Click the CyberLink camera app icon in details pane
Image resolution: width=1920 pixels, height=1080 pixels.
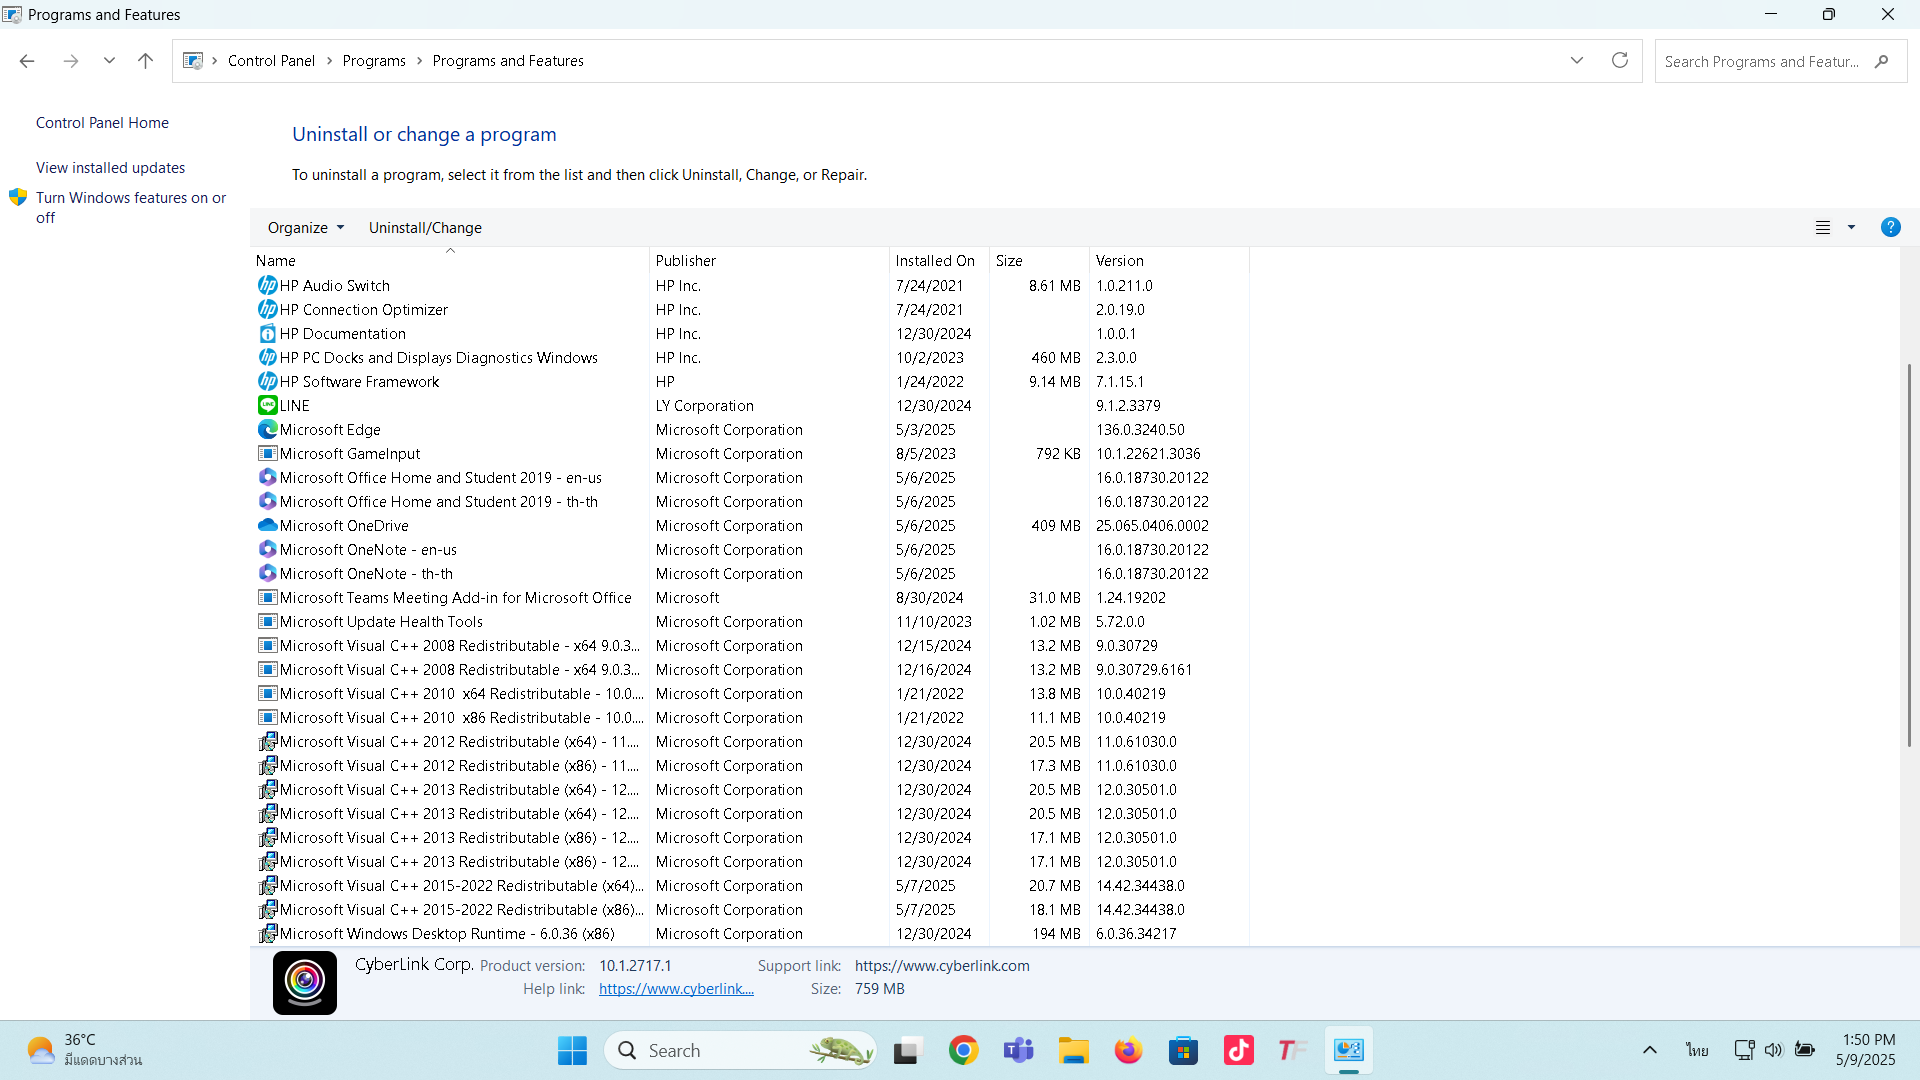[305, 982]
